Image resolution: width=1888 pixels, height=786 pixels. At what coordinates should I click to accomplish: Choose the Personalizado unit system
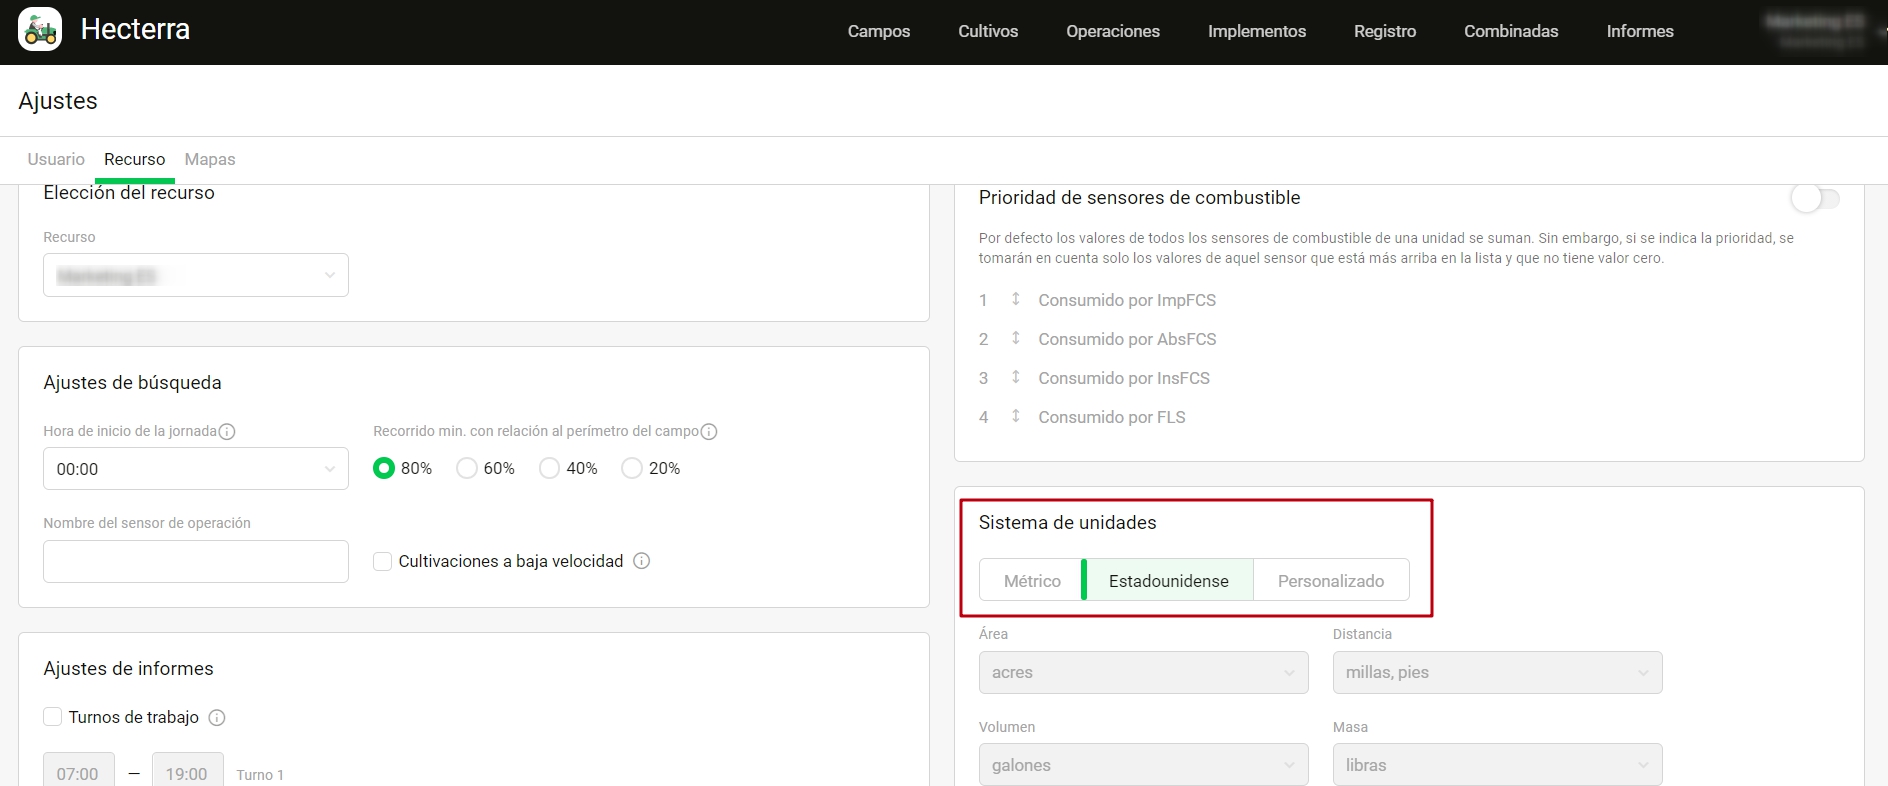point(1330,581)
